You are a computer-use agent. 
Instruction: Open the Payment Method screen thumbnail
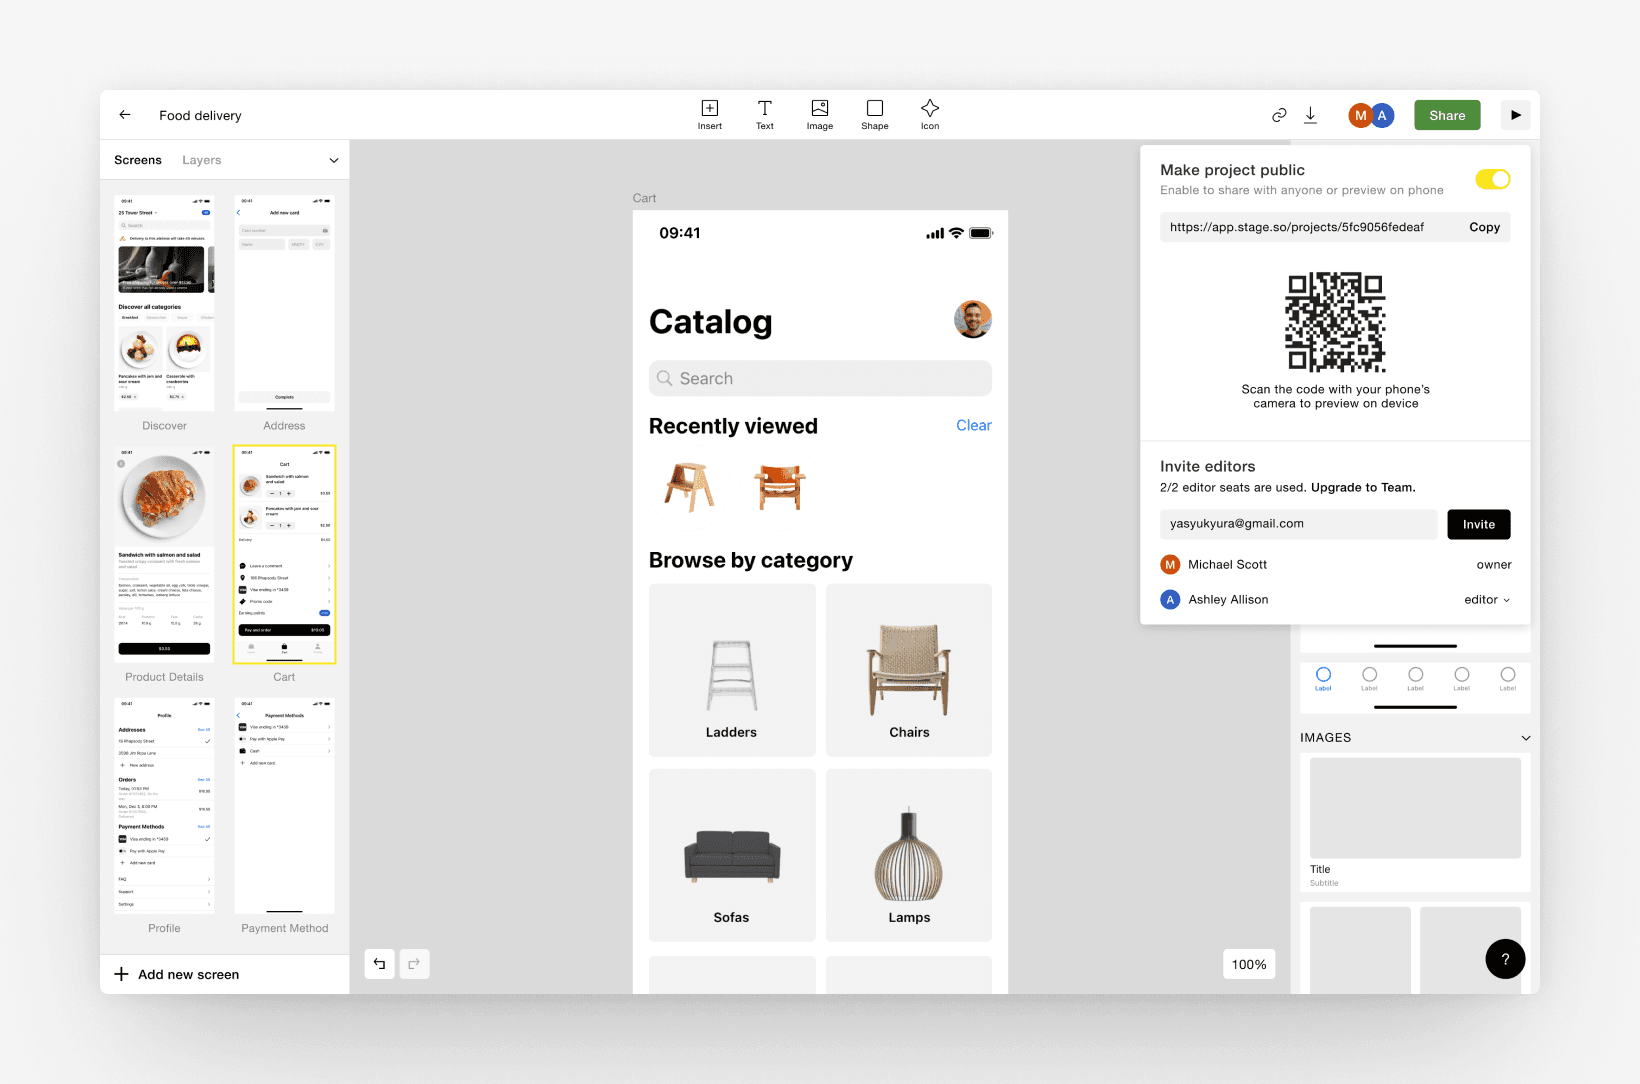(284, 805)
